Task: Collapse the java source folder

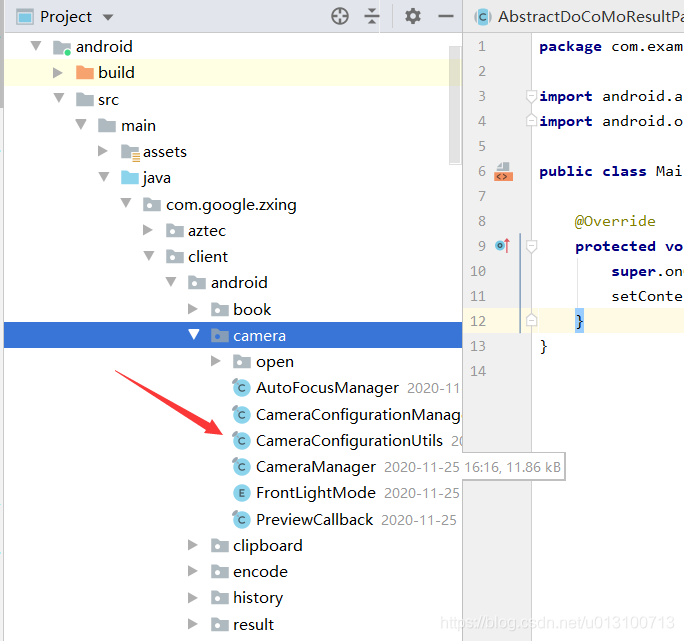Action: click(104, 177)
